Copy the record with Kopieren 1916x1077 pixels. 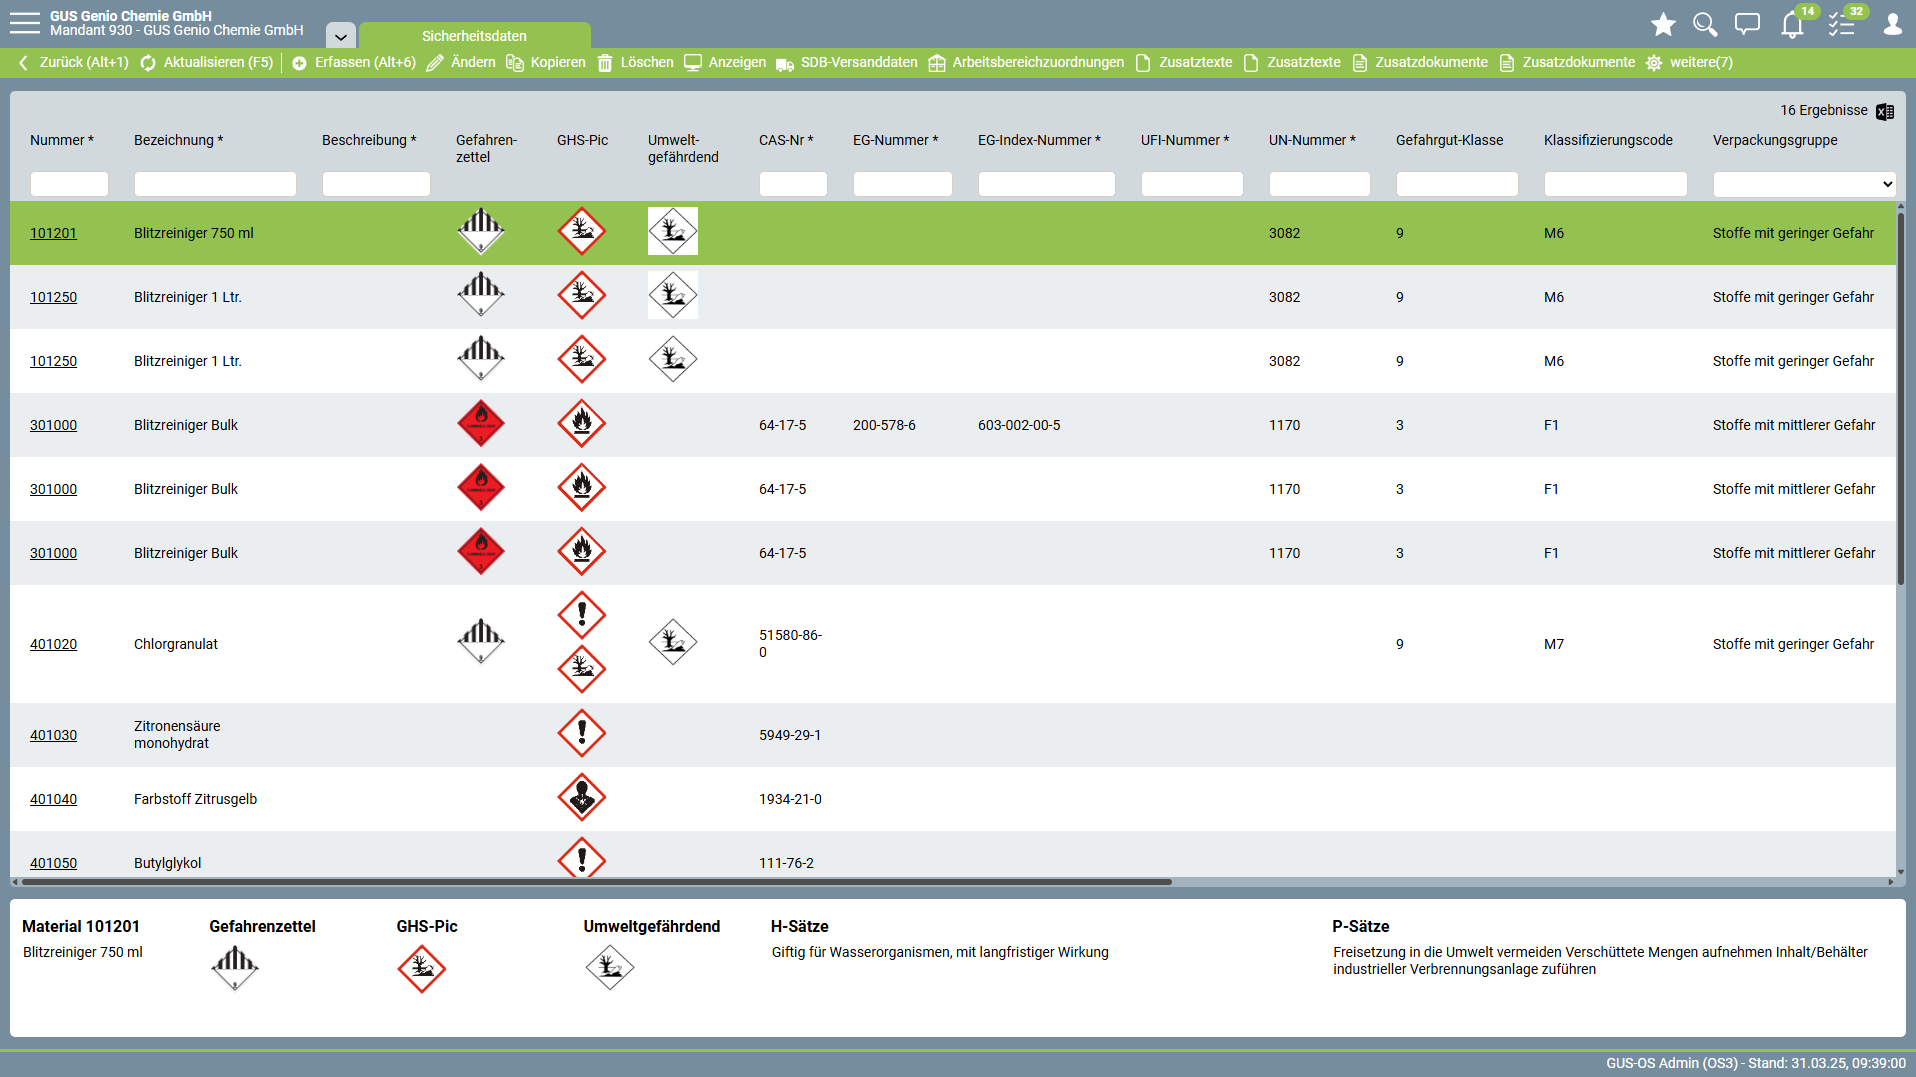546,62
